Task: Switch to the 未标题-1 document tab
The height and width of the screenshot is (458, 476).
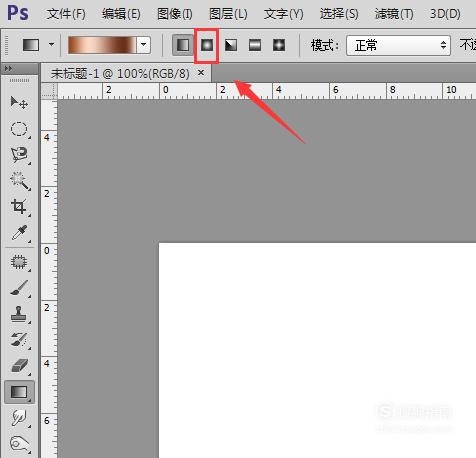Action: [x=120, y=73]
